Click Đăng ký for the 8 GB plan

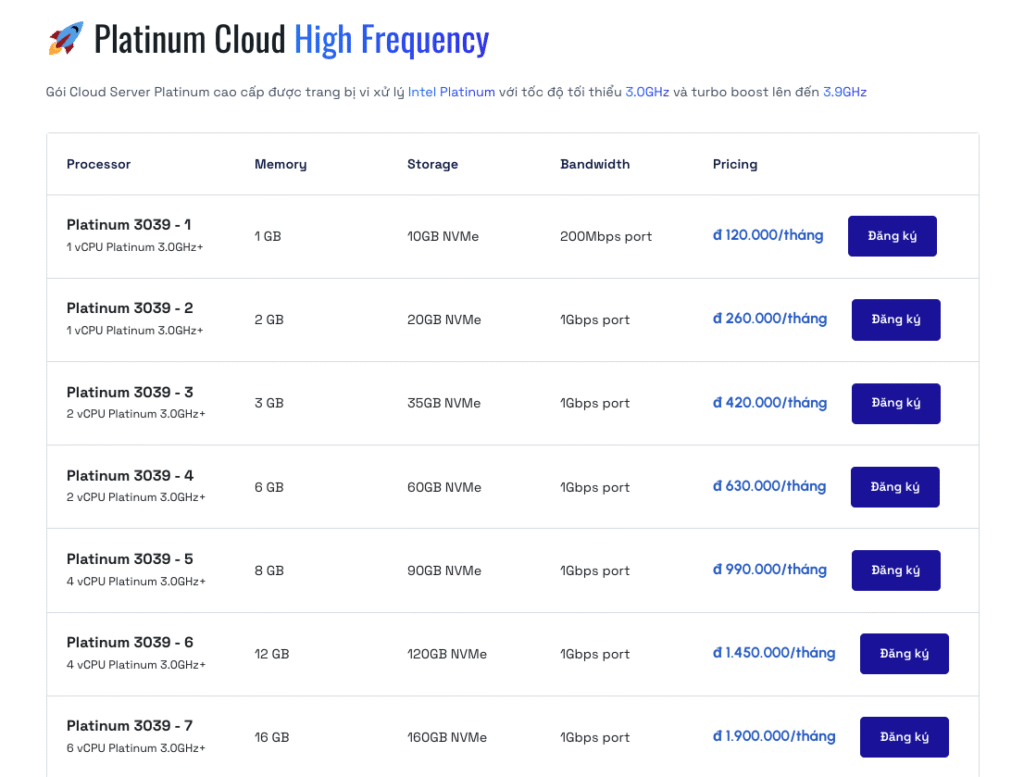coord(895,570)
